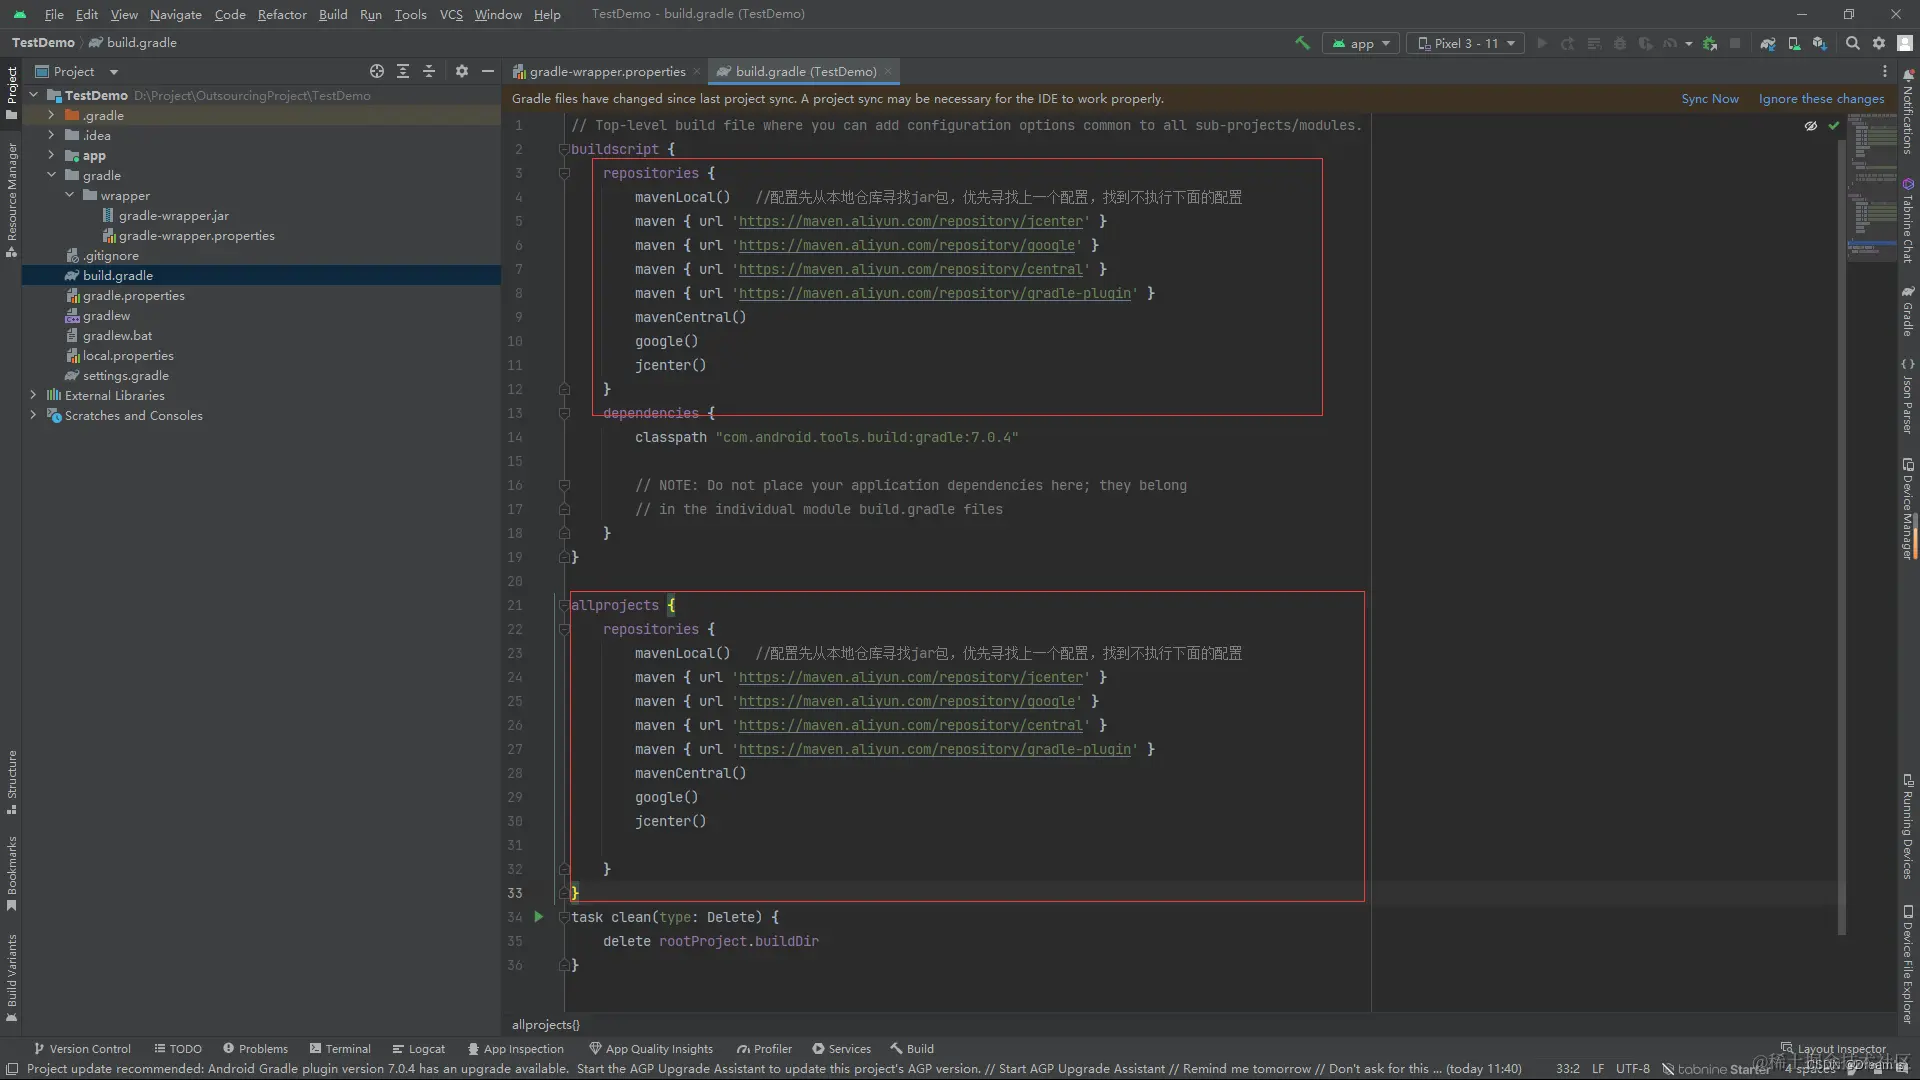Click the Tabnine Starter status widget
This screenshot has height=1080, width=1920.
pos(1716,1069)
